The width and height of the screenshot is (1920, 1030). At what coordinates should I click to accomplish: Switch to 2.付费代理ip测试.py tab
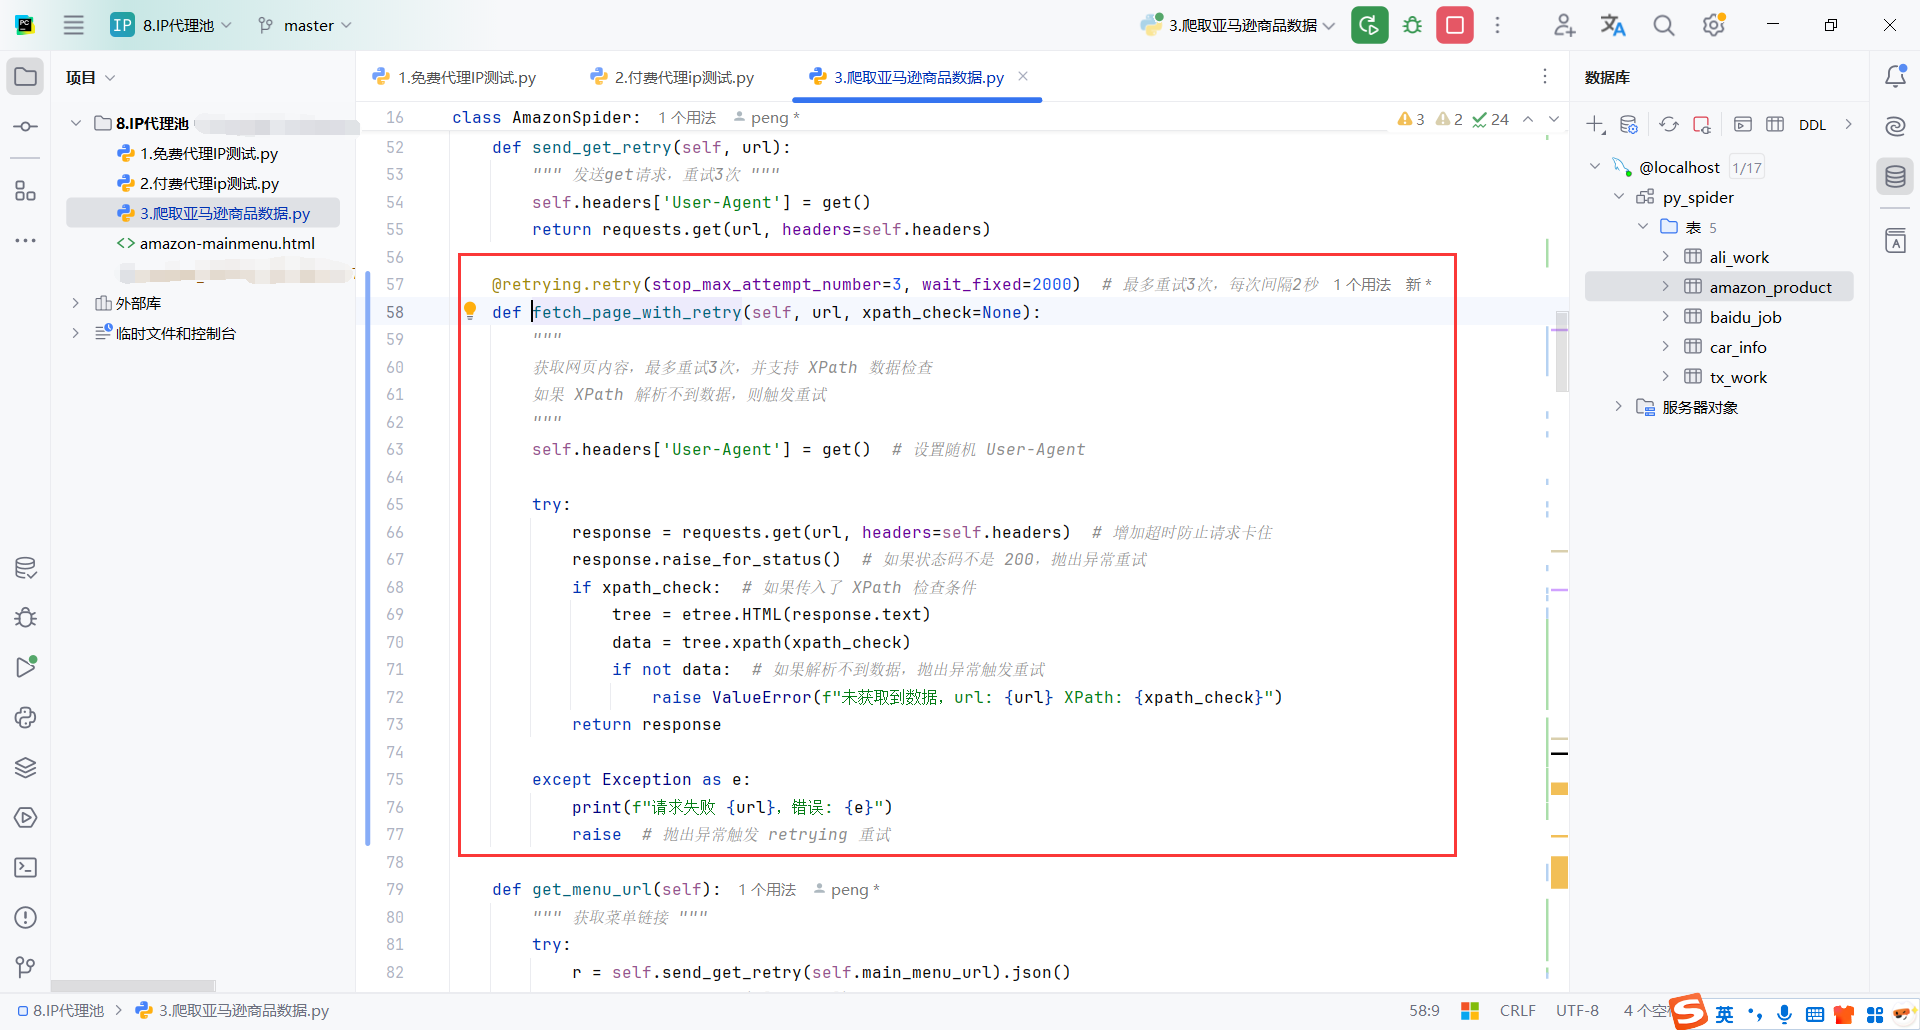click(672, 77)
